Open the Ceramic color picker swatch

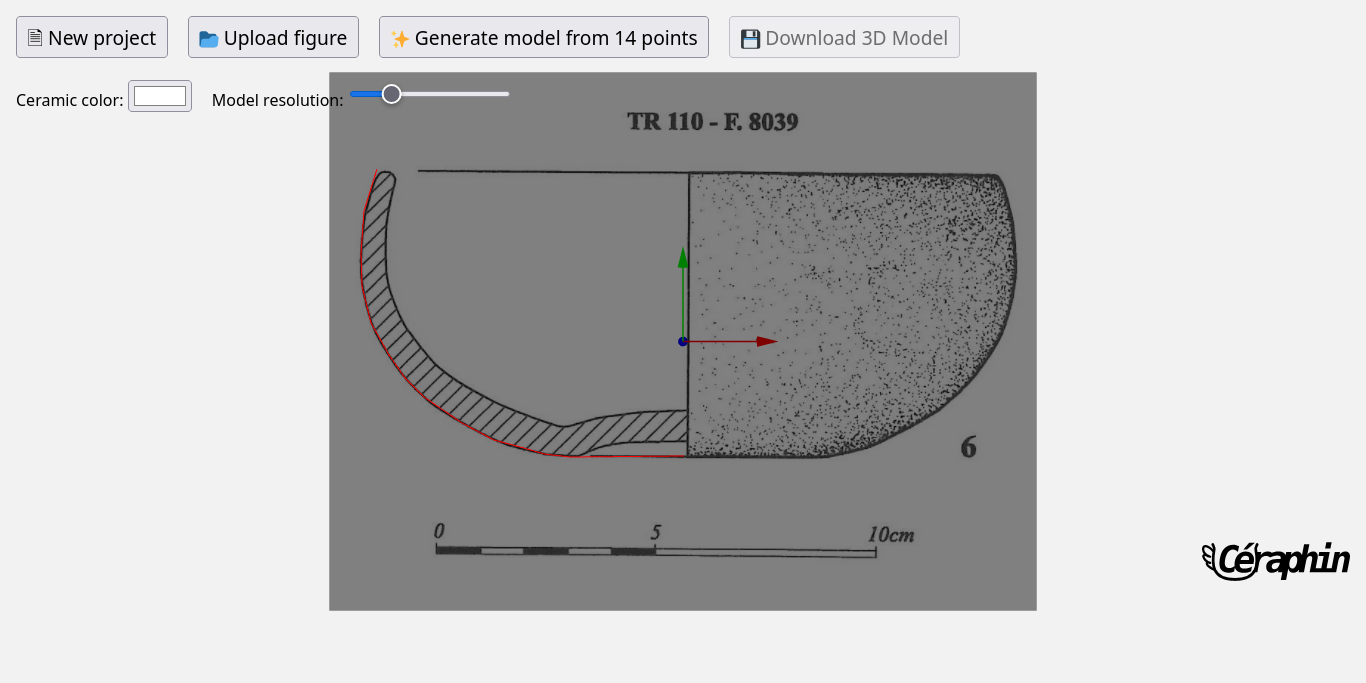tap(160, 96)
